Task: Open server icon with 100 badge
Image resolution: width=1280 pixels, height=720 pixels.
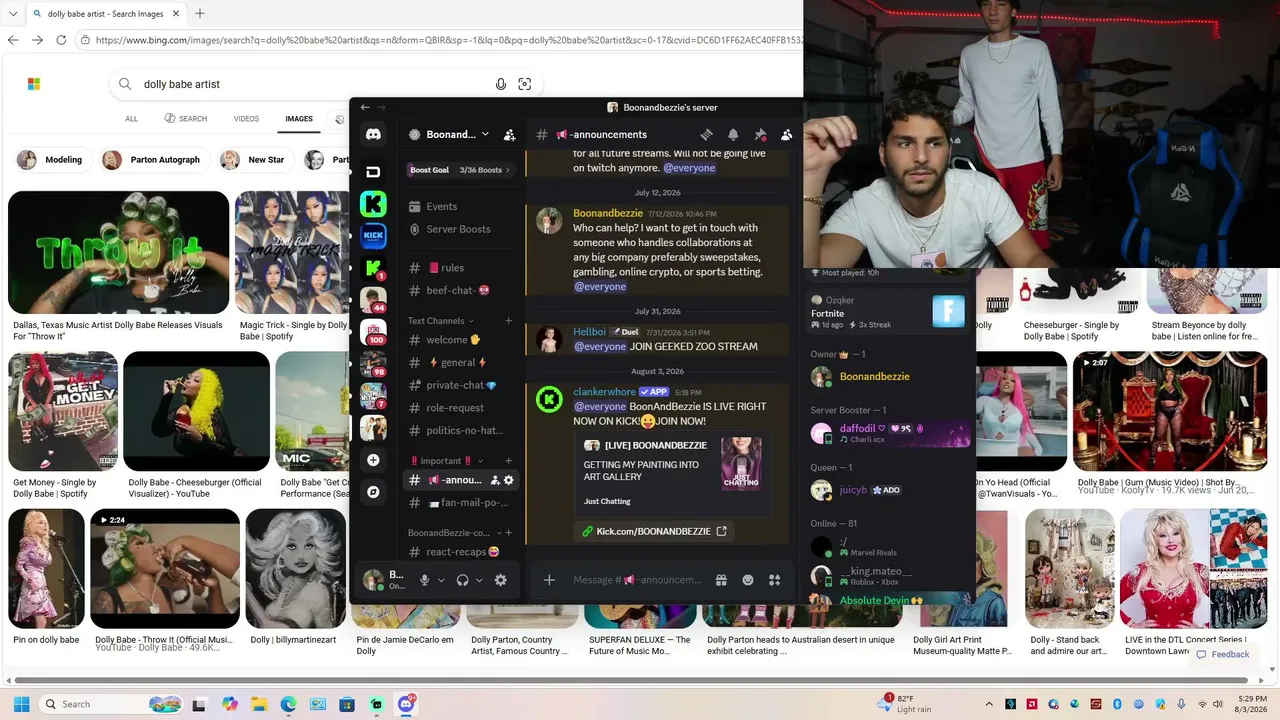Action: [x=373, y=332]
